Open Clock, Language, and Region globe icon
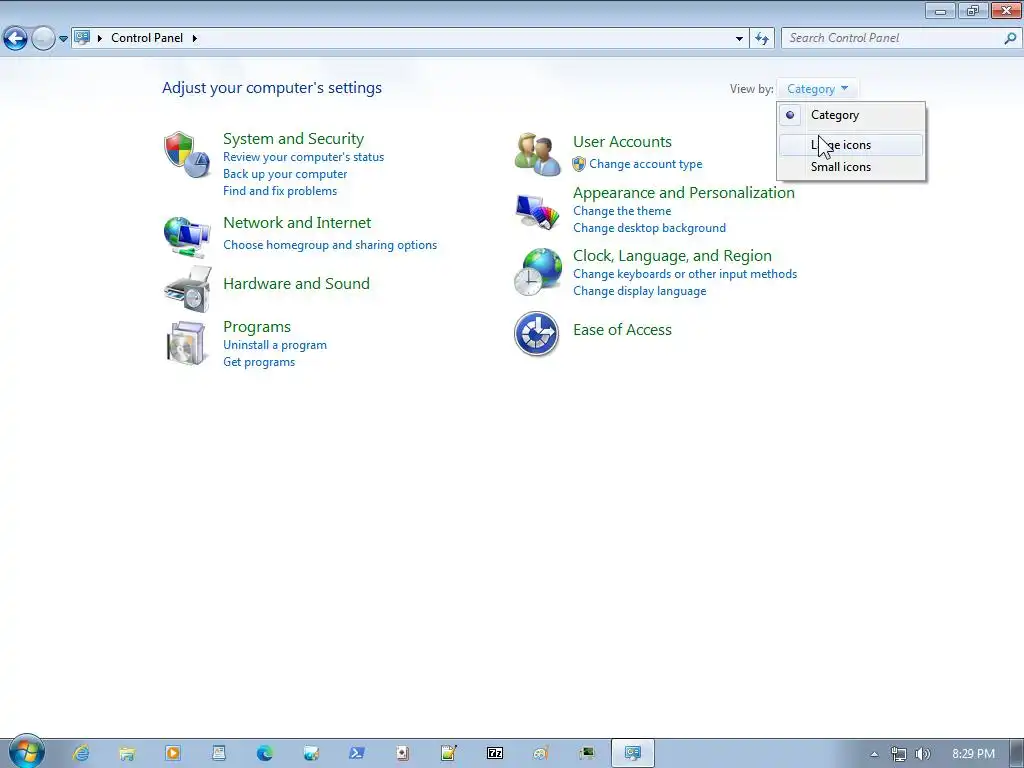Viewport: 1024px width, 768px height. 537,272
